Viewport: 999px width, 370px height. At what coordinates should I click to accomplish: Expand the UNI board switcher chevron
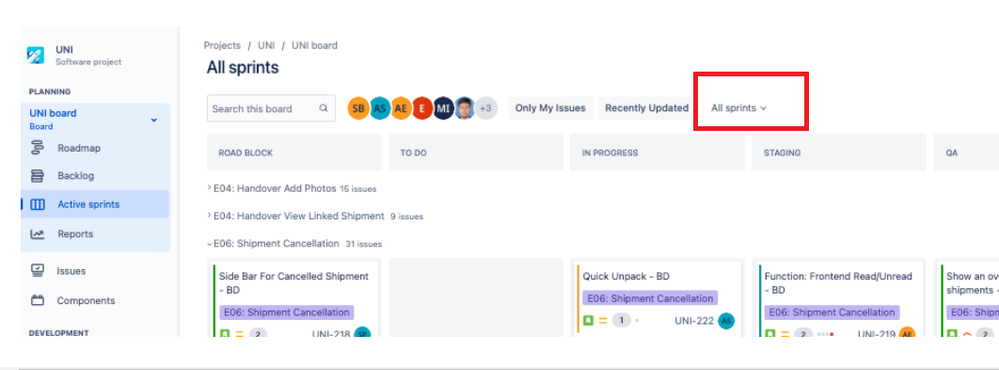[x=154, y=120]
